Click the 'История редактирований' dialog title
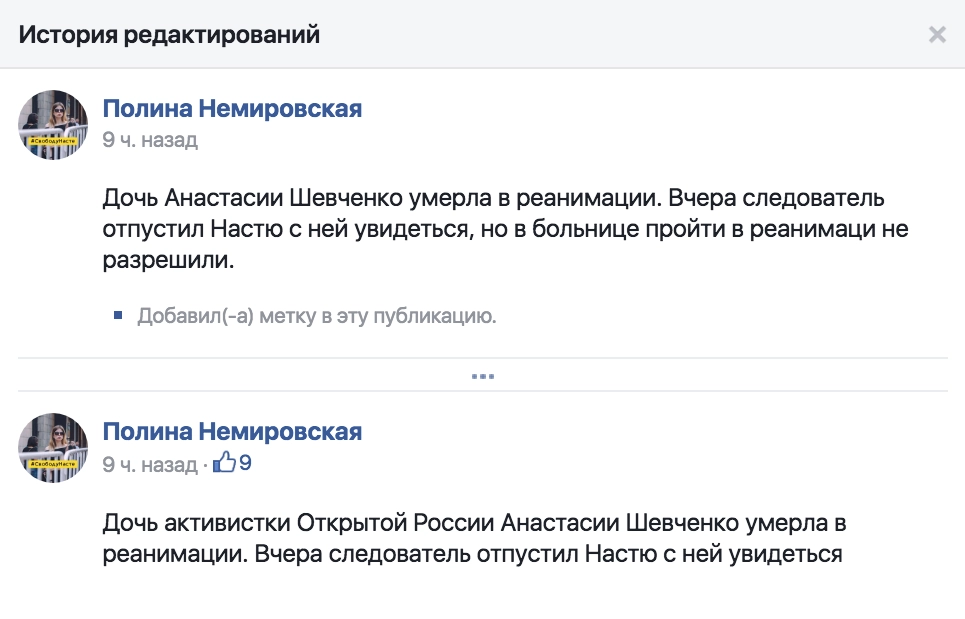965x619 pixels. (x=170, y=36)
